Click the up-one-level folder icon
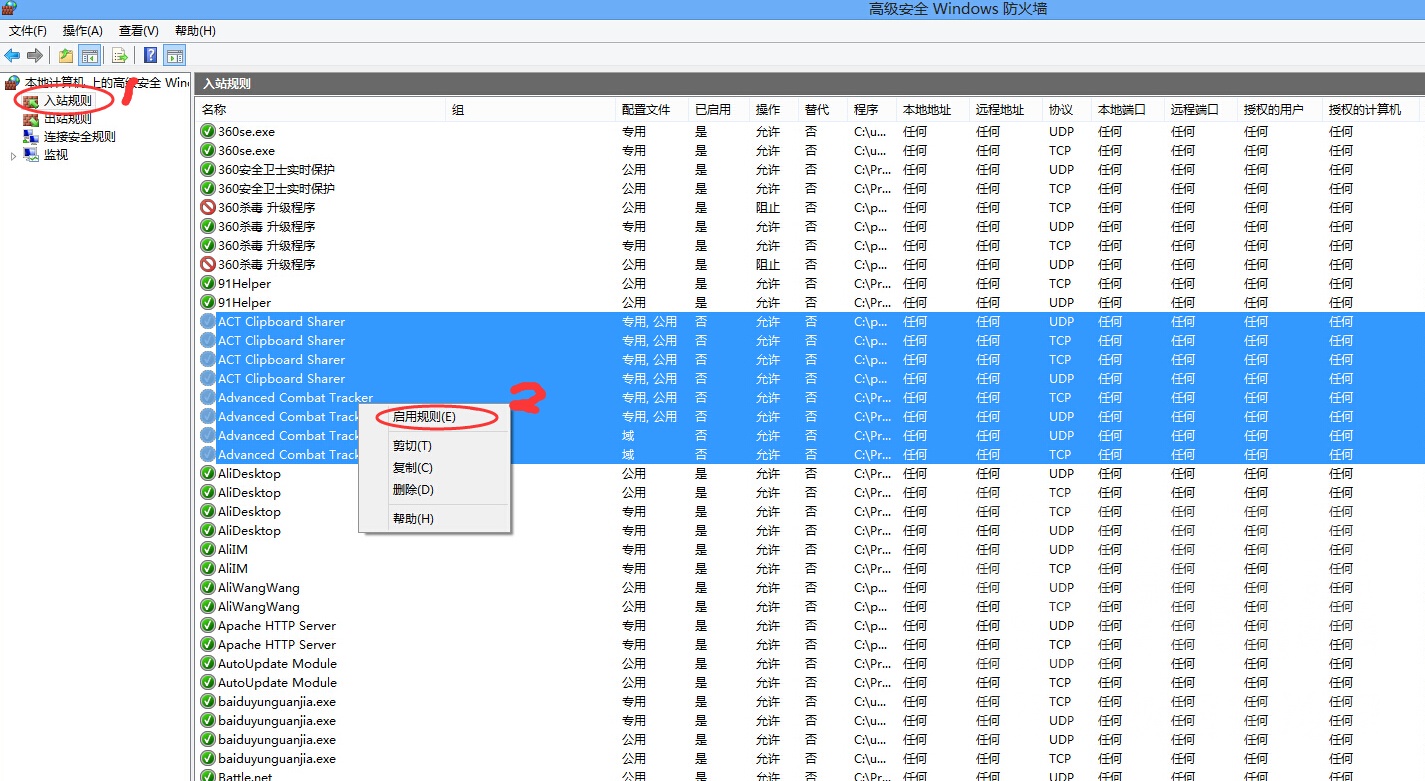1425x781 pixels. click(x=66, y=55)
